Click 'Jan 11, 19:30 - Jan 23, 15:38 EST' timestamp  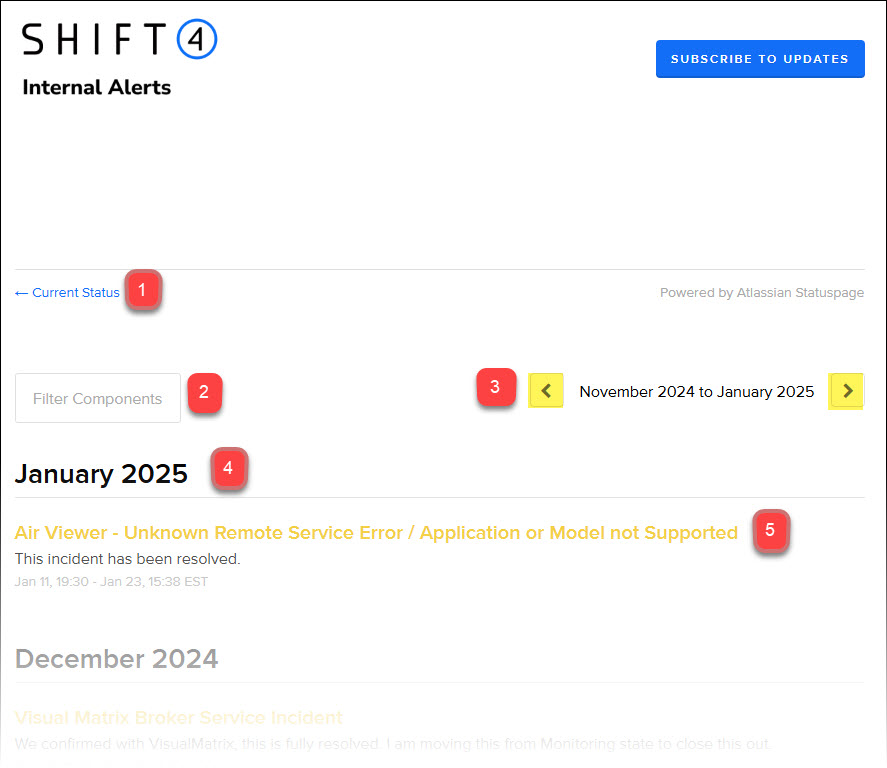tap(111, 581)
